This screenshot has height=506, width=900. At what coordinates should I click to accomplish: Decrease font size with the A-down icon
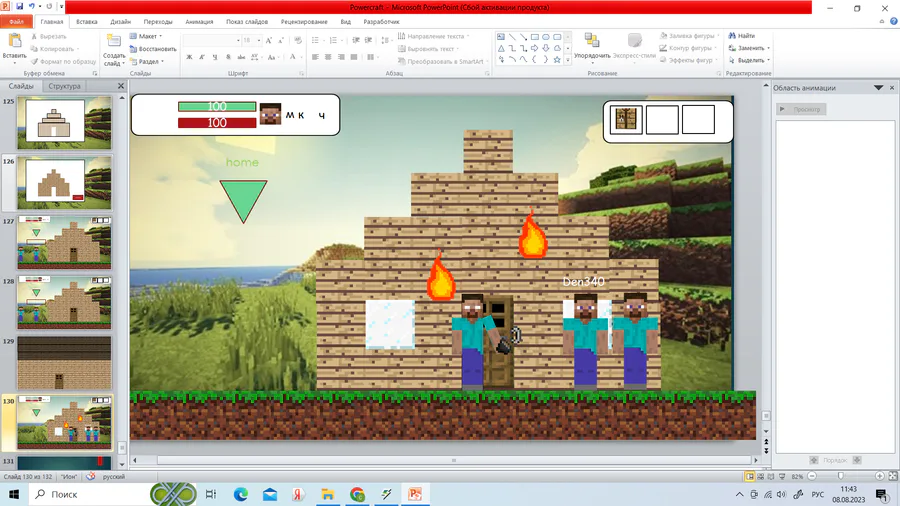pos(281,41)
